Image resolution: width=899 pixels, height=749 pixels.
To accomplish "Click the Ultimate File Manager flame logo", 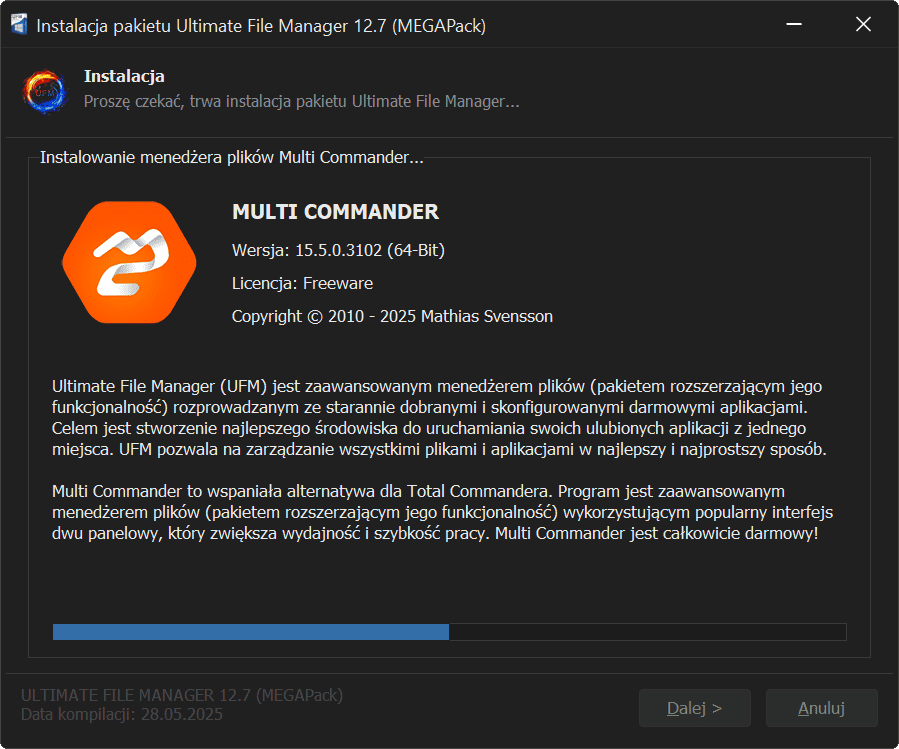I will 44,89.
